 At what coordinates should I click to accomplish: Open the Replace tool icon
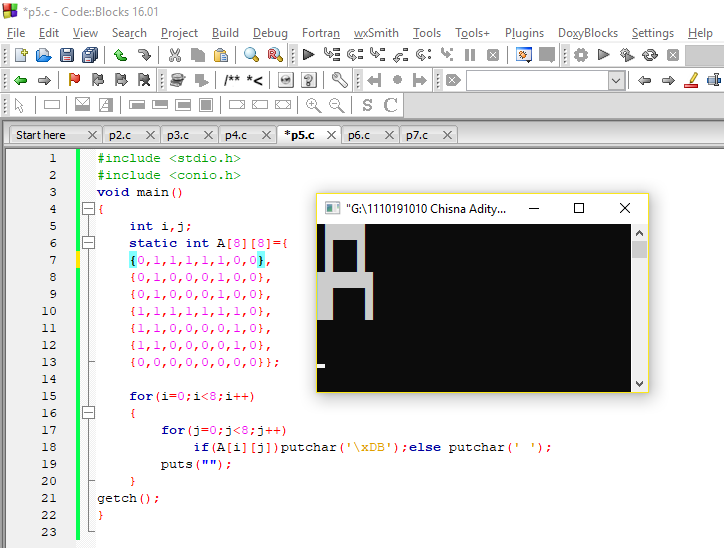click(275, 55)
